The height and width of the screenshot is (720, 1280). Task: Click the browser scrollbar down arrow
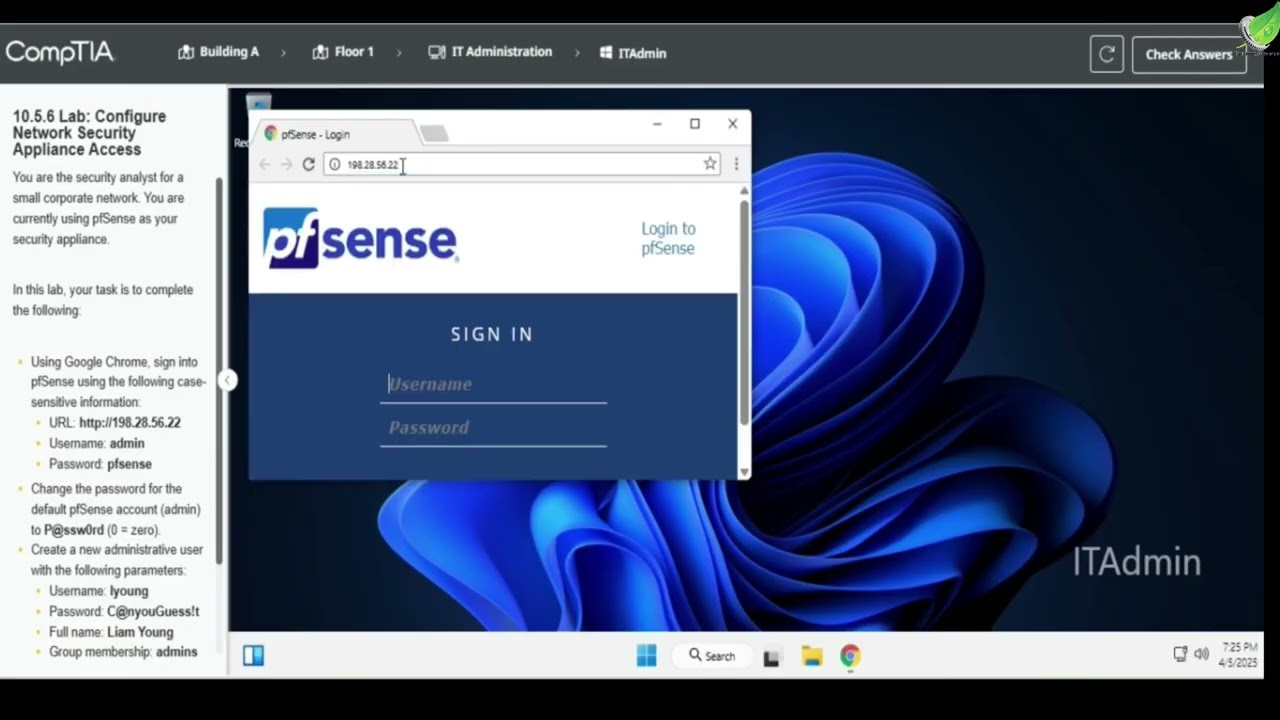744,472
